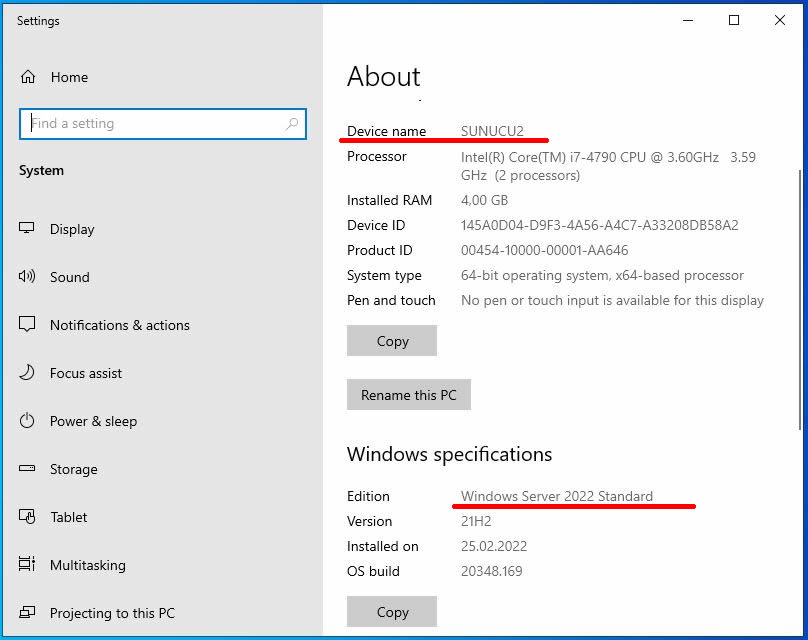Click the Multitasking windows icon
Viewport: 808px width, 640px height.
click(x=27, y=564)
